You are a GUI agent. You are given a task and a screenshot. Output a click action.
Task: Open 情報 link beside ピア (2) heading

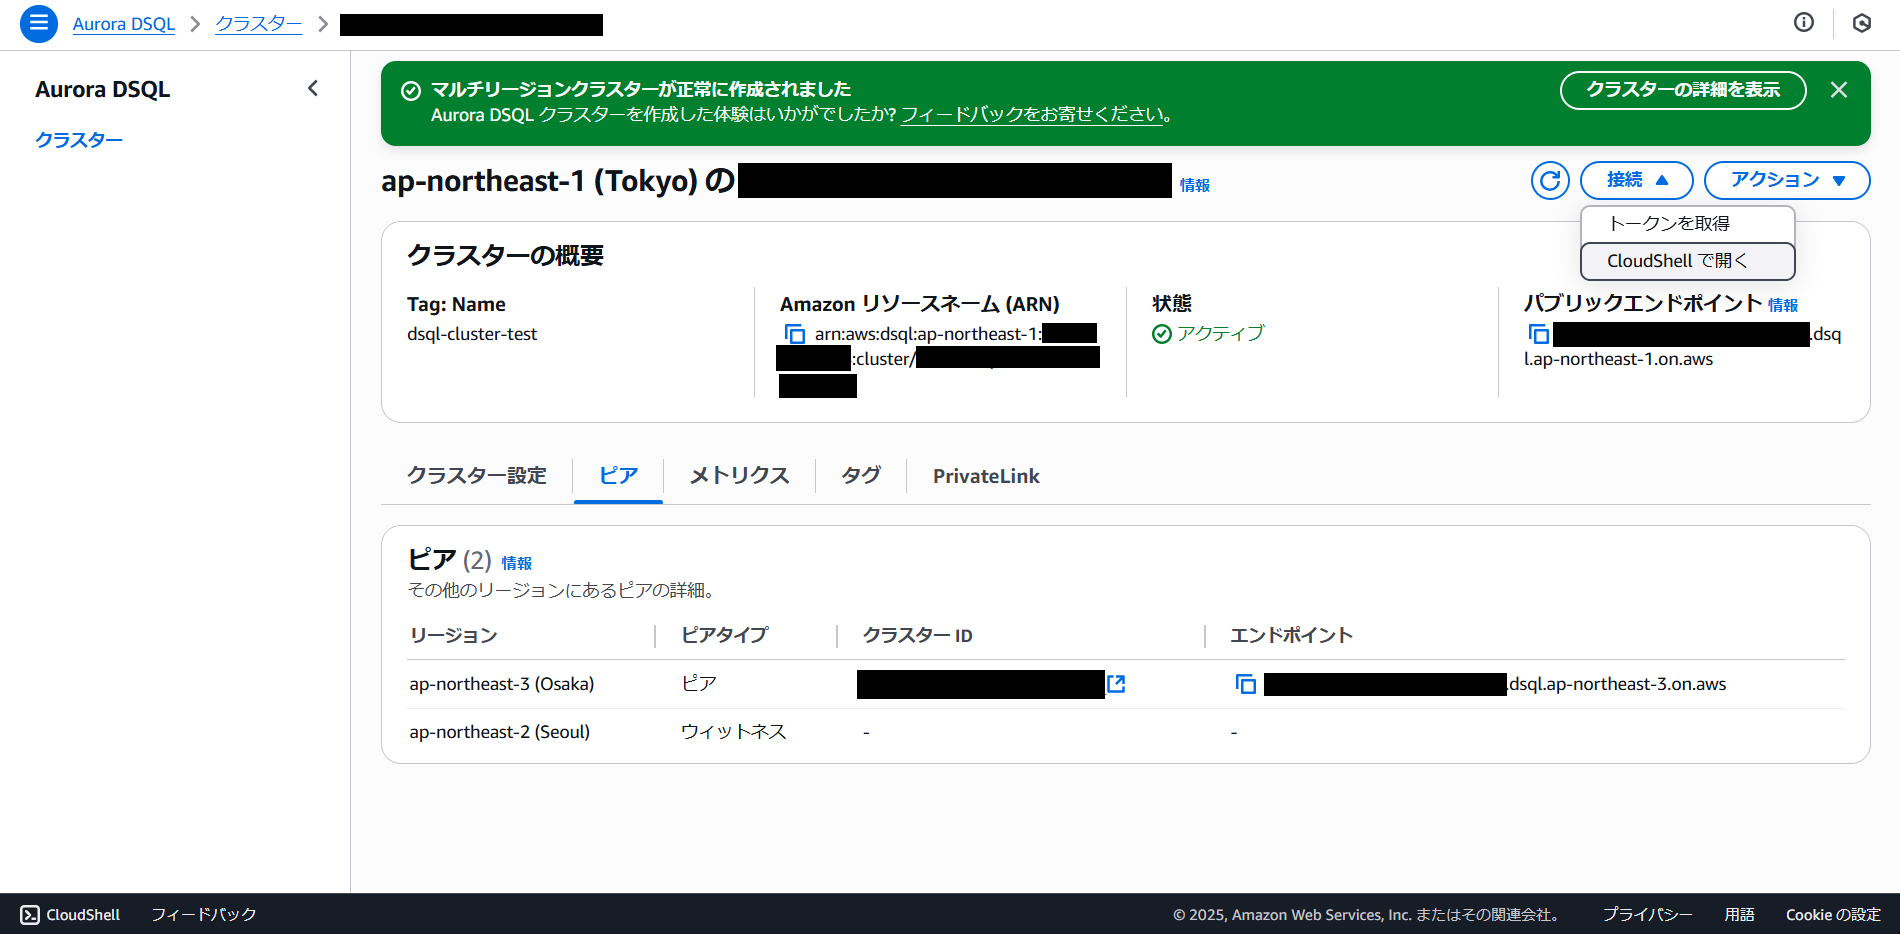pyautogui.click(x=517, y=563)
